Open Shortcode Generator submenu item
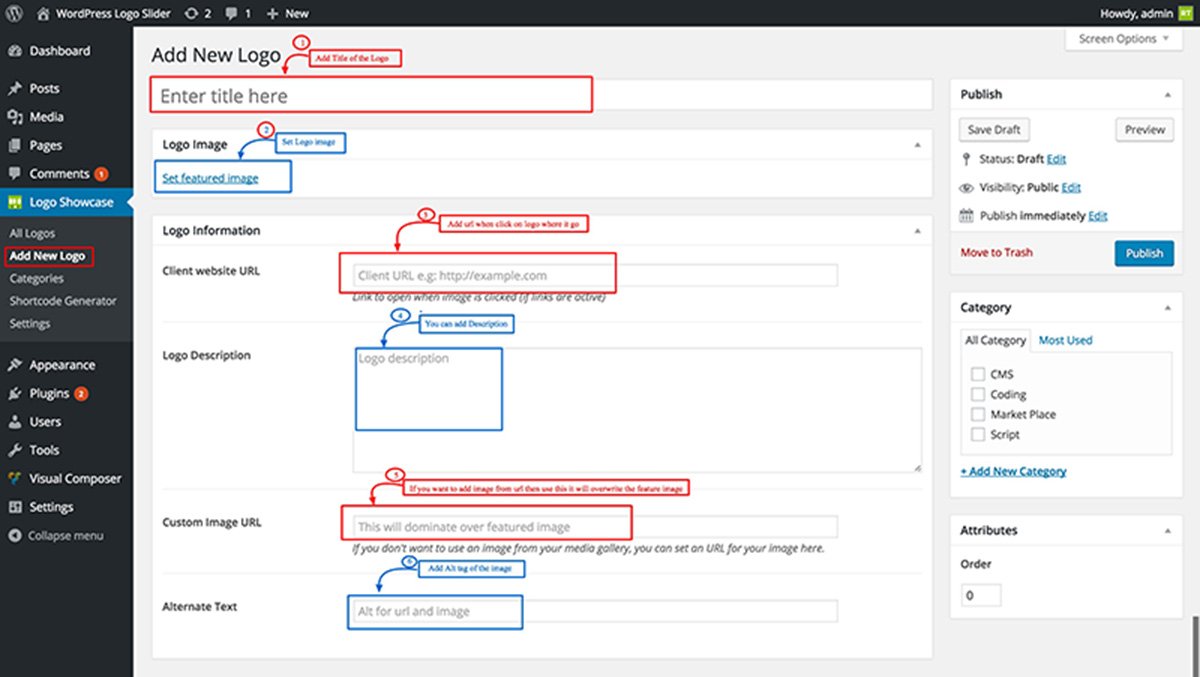The height and width of the screenshot is (677, 1200). 63,300
